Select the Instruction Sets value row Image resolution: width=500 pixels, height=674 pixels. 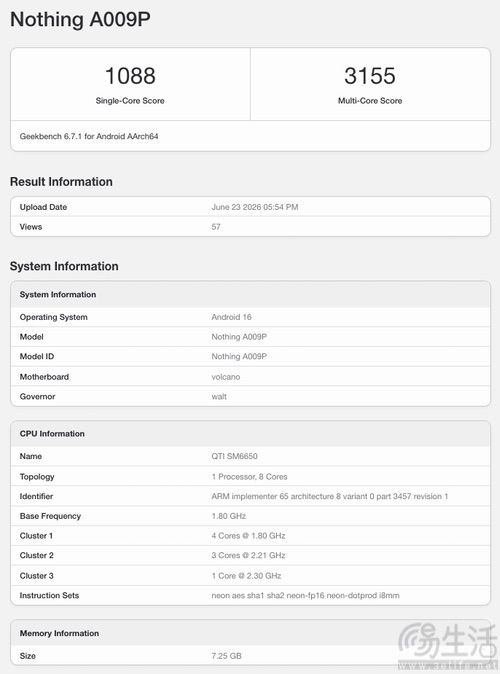click(250, 595)
